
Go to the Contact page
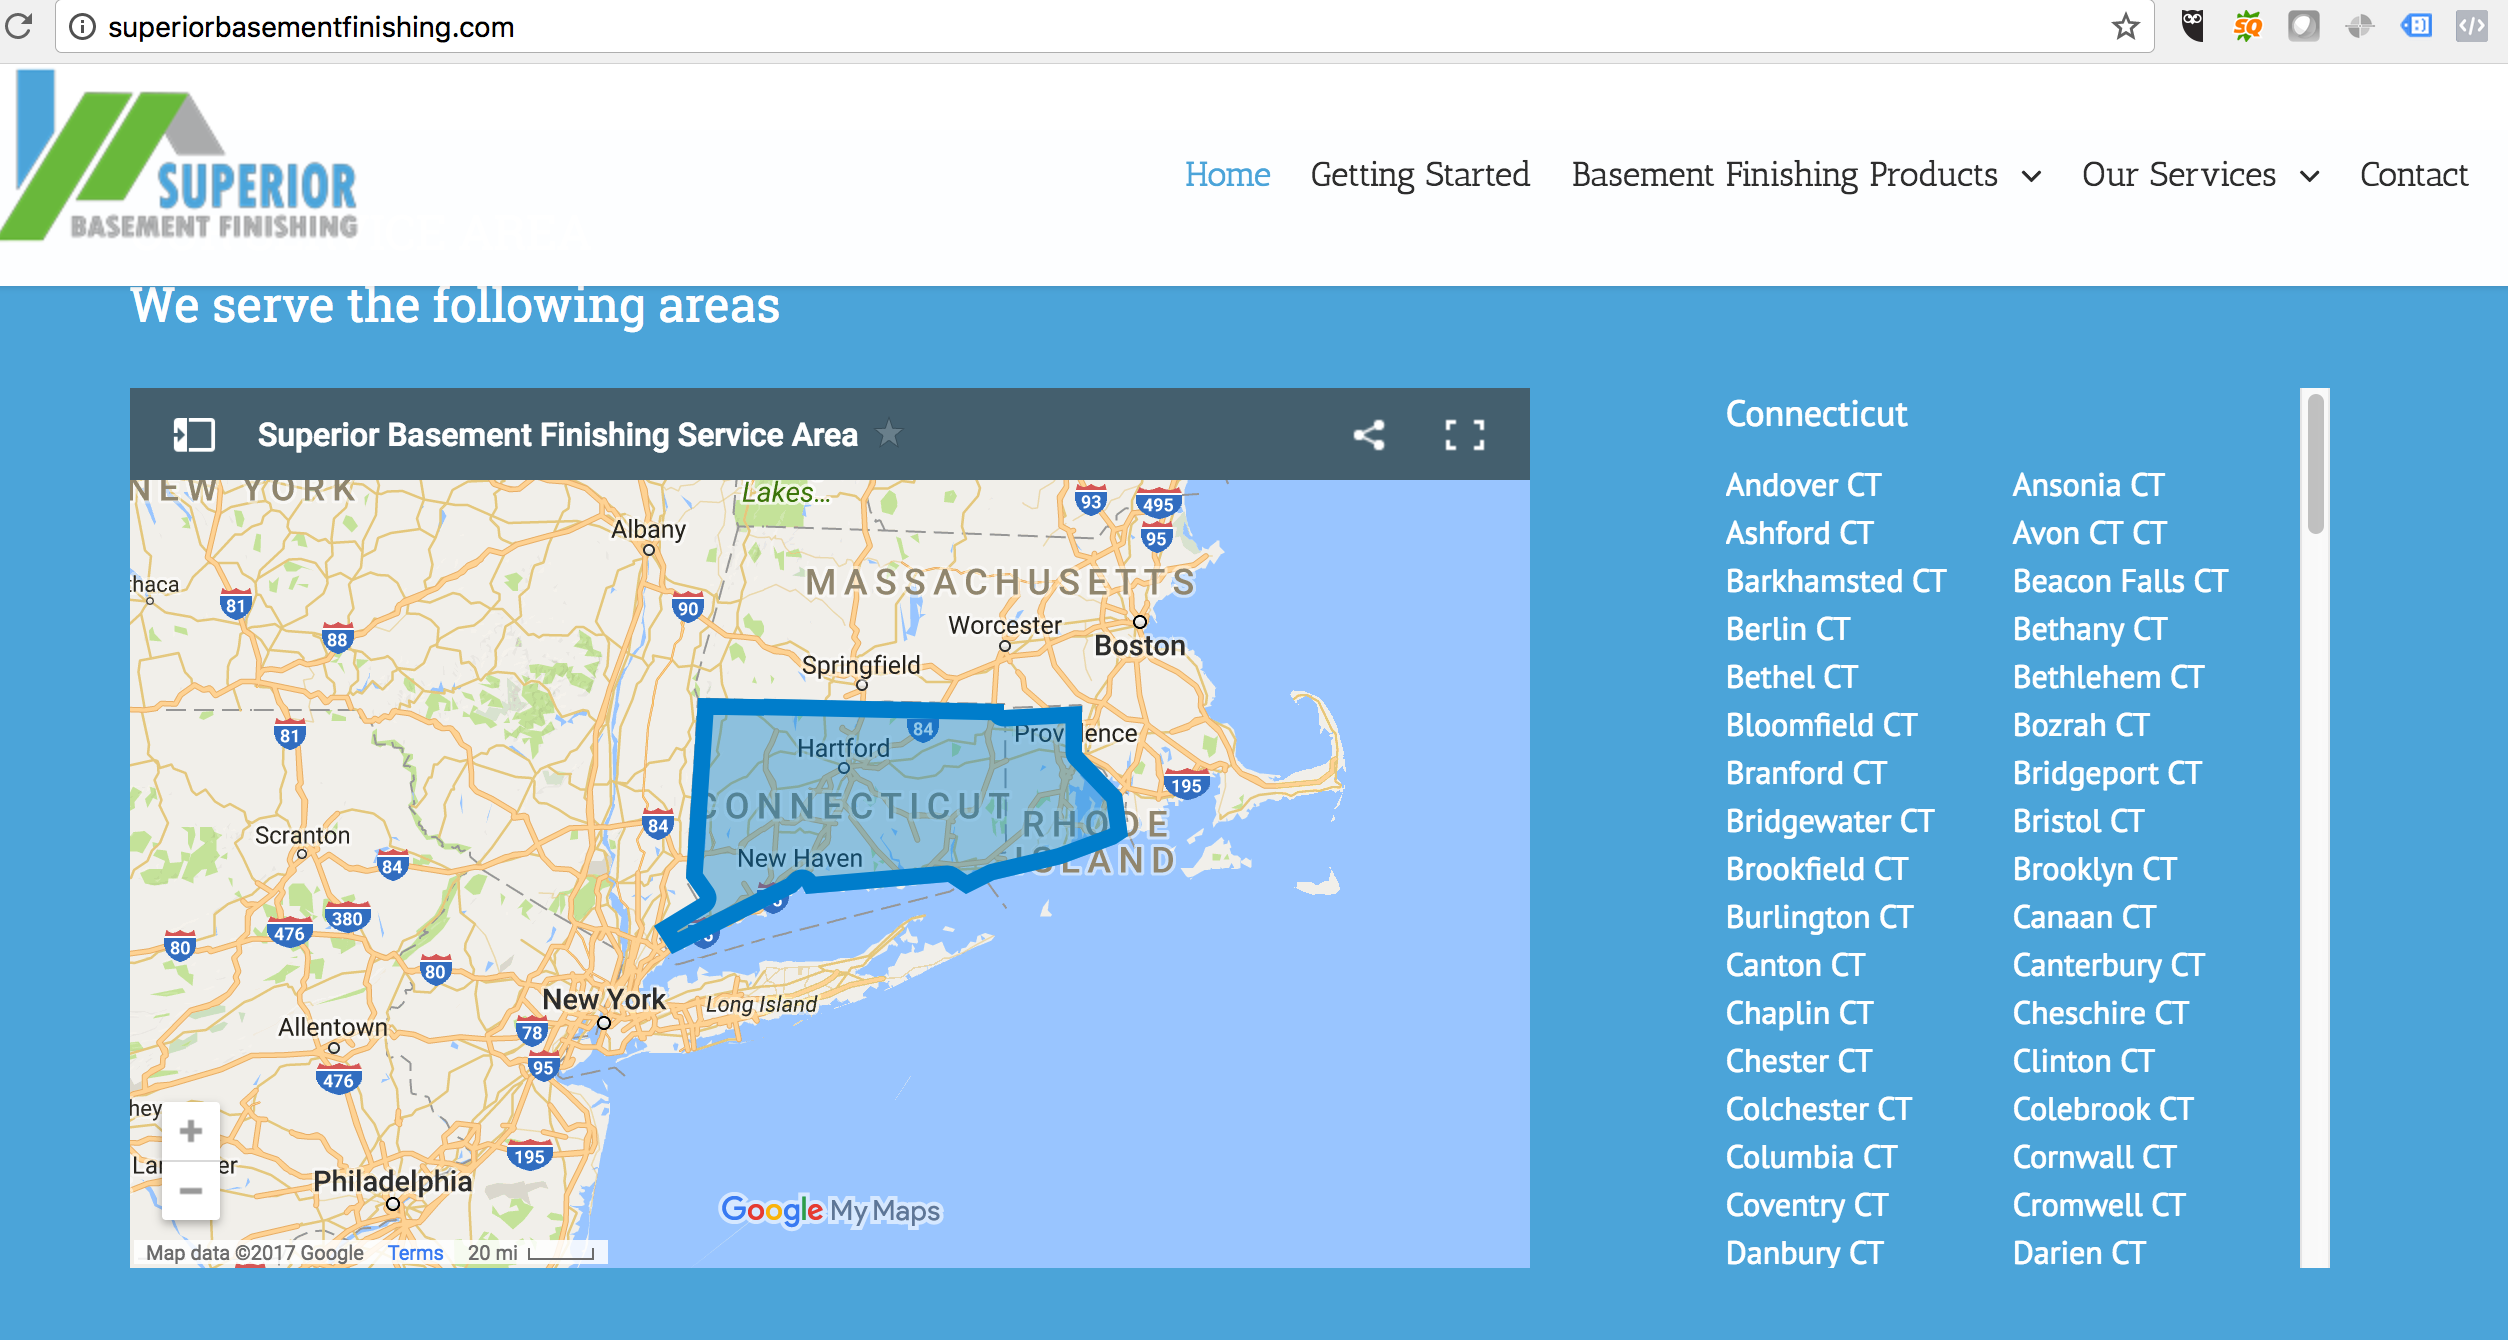(x=2413, y=174)
